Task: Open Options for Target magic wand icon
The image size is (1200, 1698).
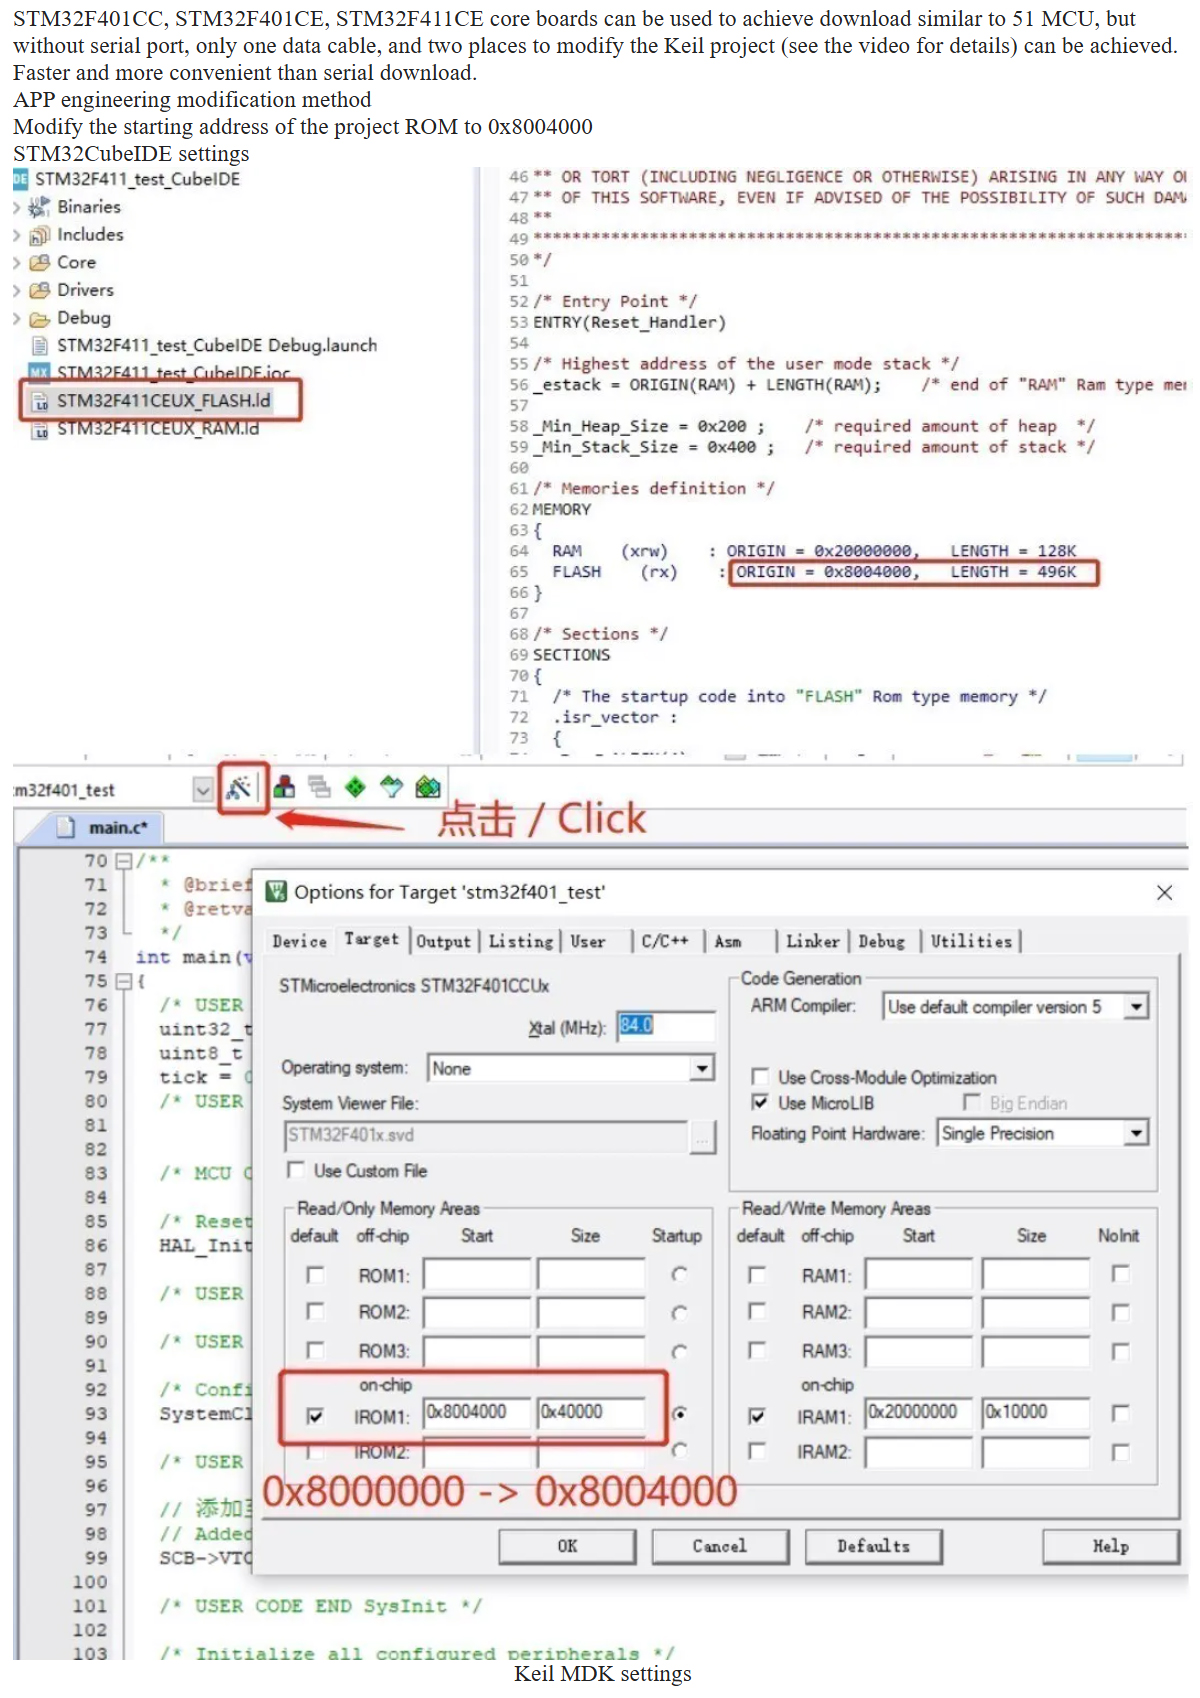Action: [x=239, y=788]
